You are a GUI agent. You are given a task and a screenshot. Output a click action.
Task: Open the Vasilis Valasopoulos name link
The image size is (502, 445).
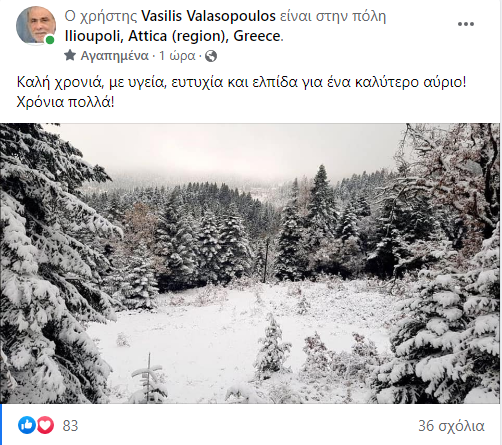[208, 16]
